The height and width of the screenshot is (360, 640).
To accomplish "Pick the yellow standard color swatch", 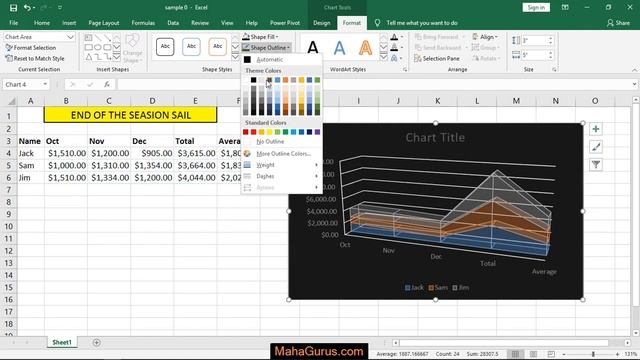I will [x=269, y=132].
